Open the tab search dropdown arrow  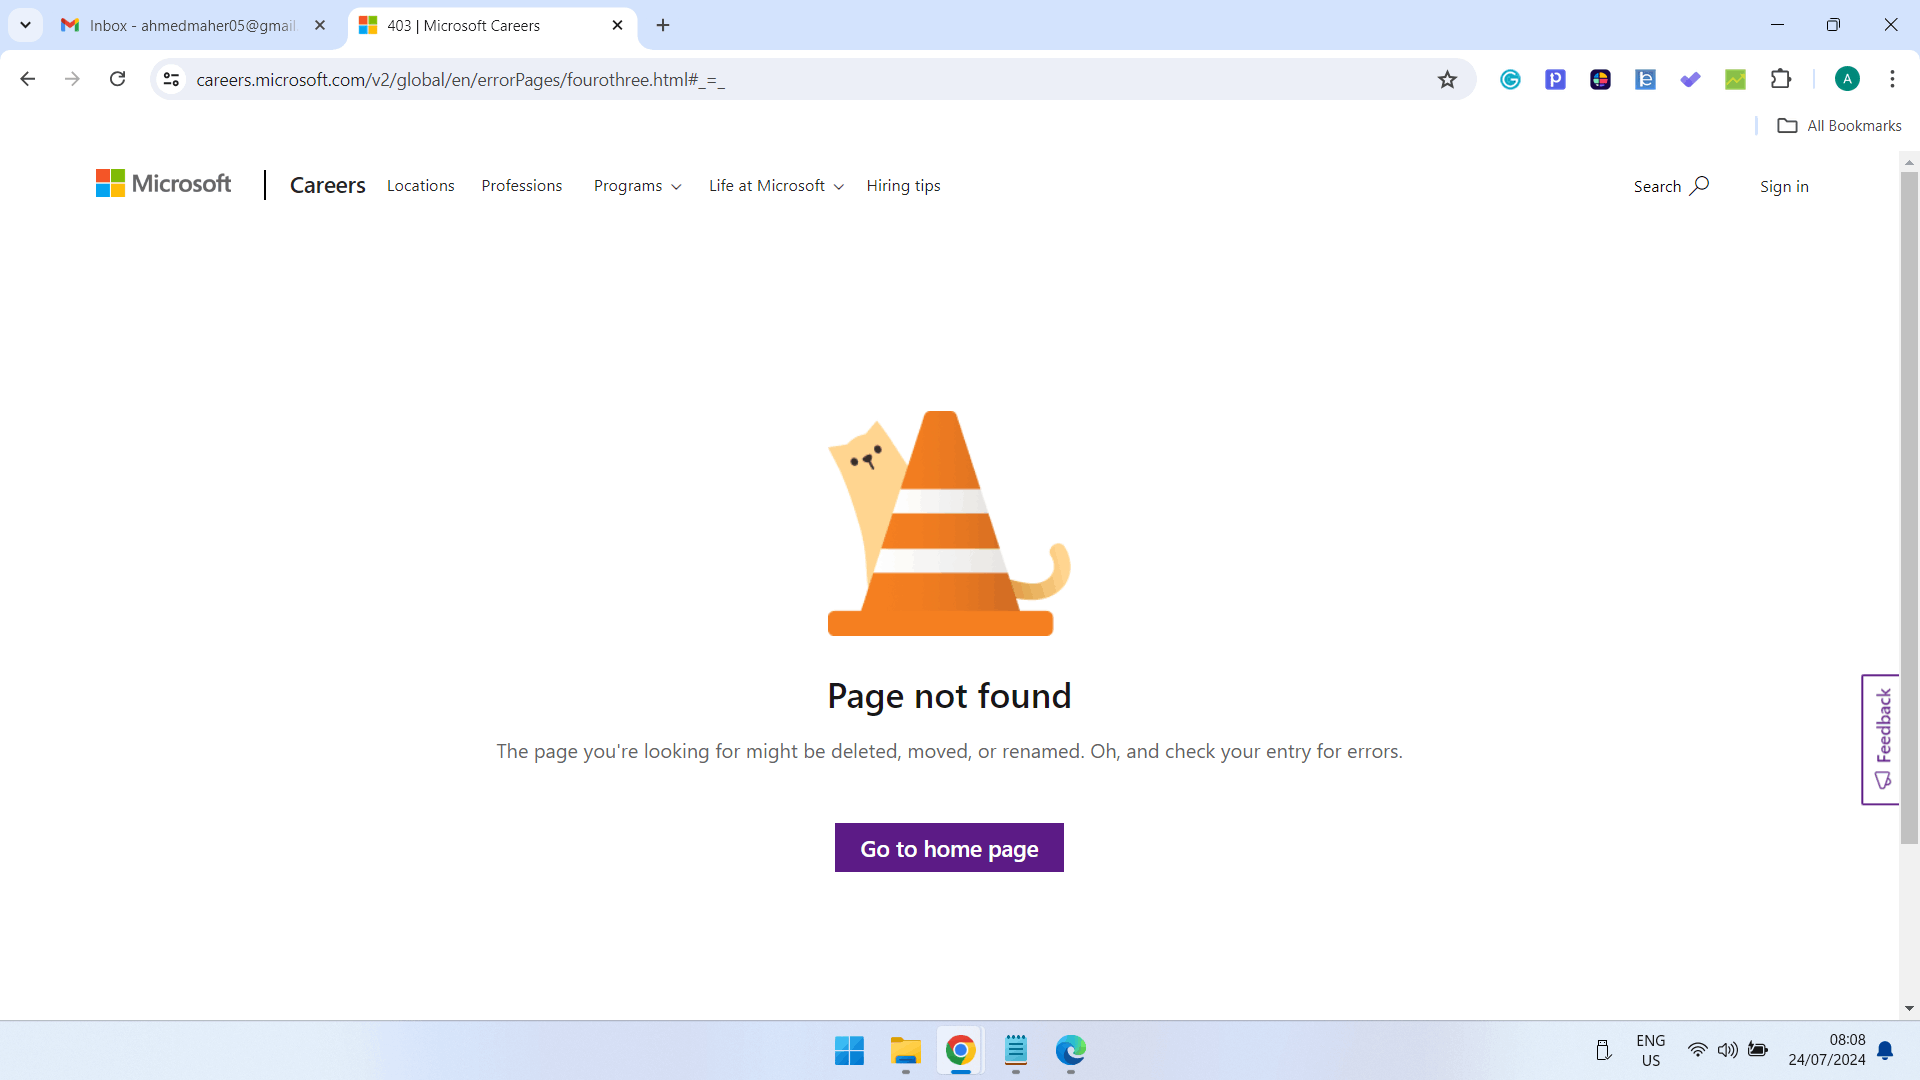pyautogui.click(x=25, y=25)
